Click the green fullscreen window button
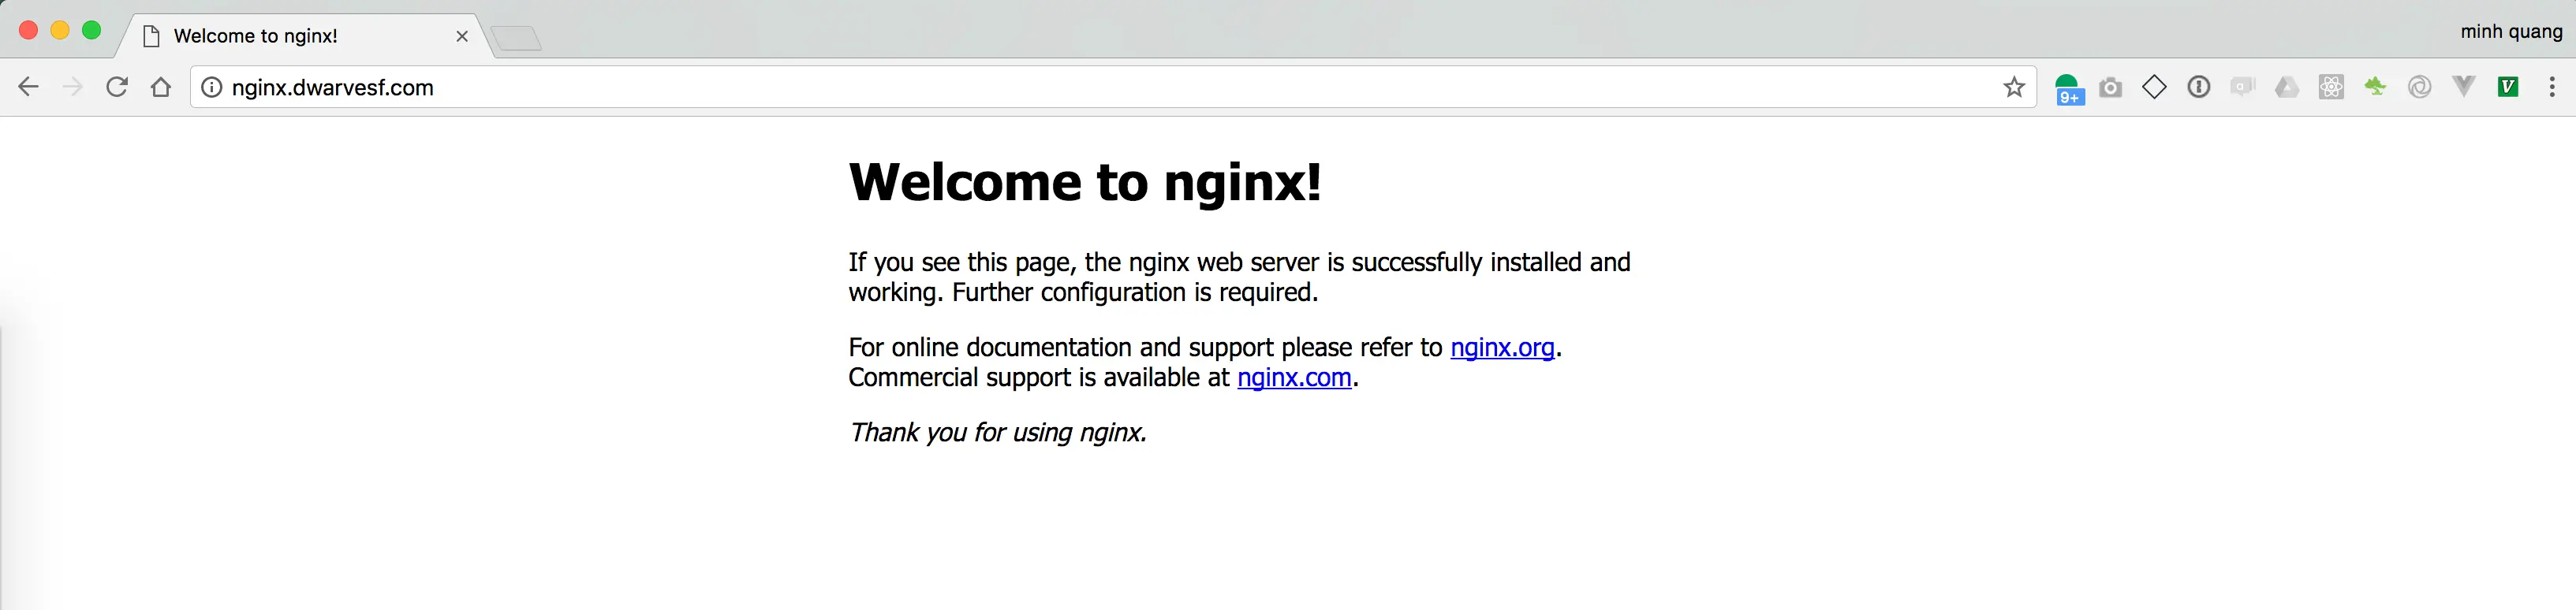Image resolution: width=2576 pixels, height=610 pixels. pyautogui.click(x=91, y=30)
